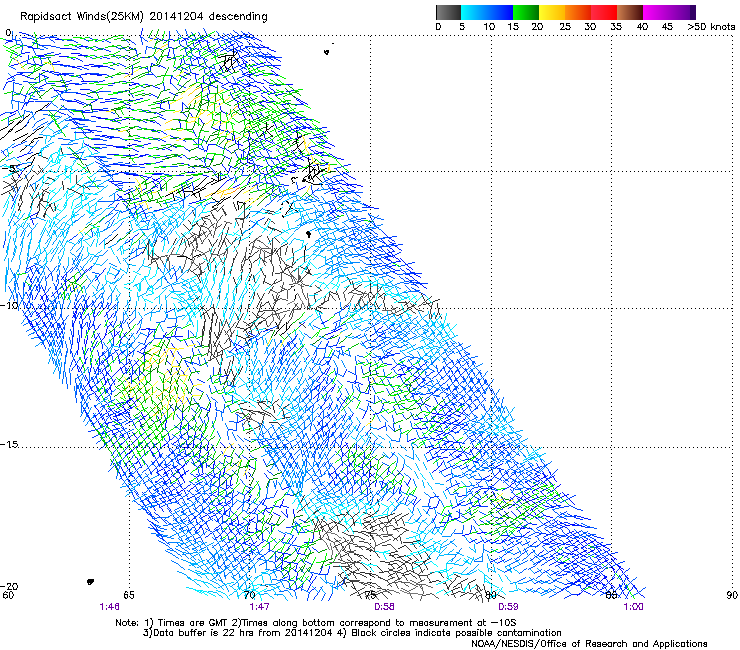Click the '>50 knots' legend label
The height and width of the screenshot is (650, 740).
tap(711, 27)
